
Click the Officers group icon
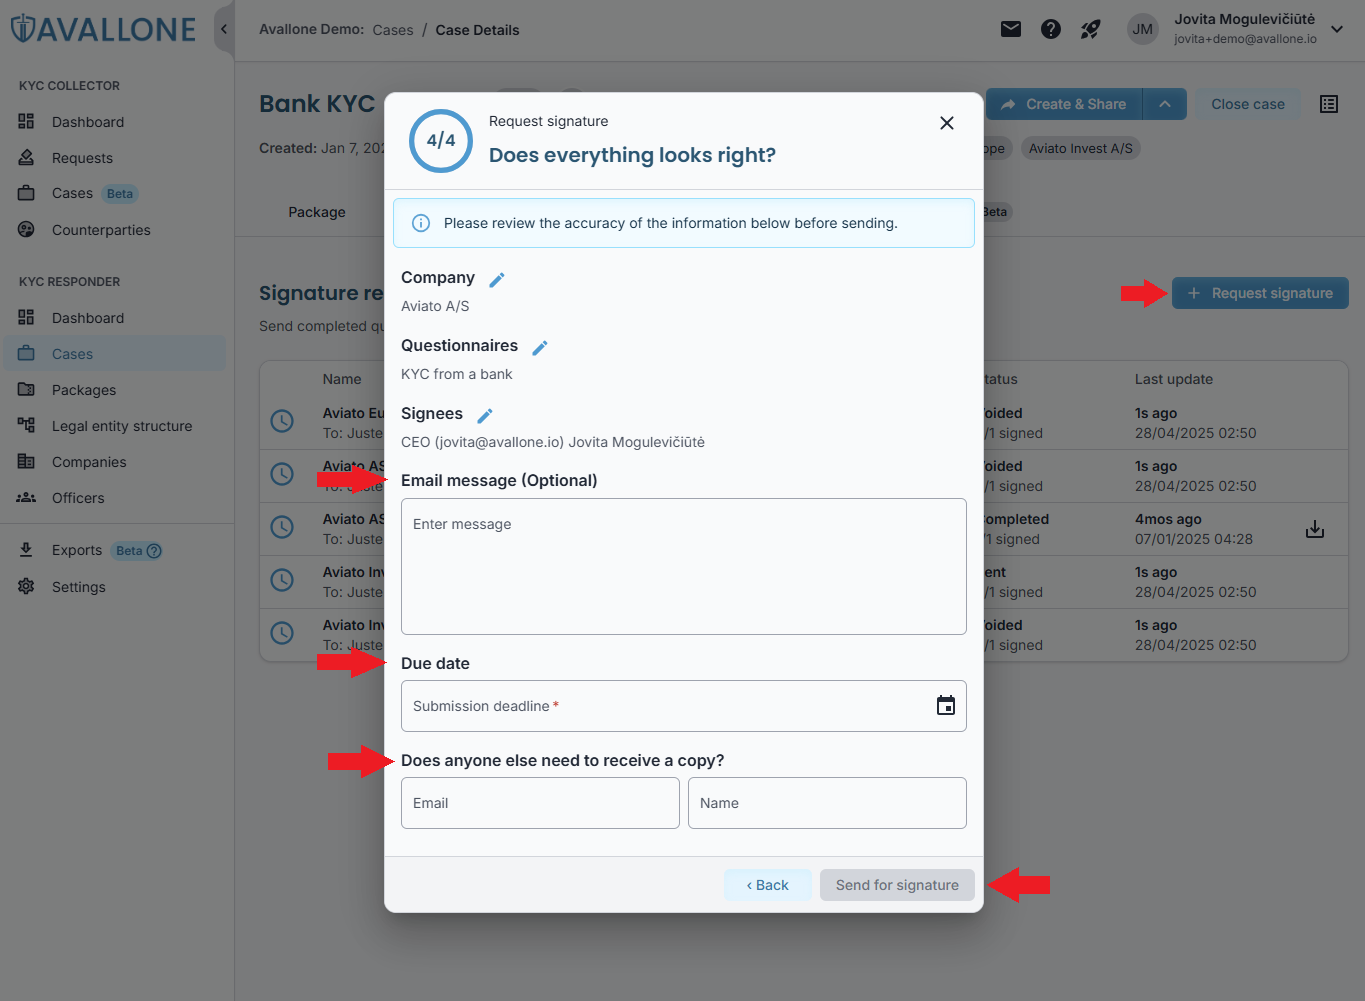pyautogui.click(x=27, y=498)
